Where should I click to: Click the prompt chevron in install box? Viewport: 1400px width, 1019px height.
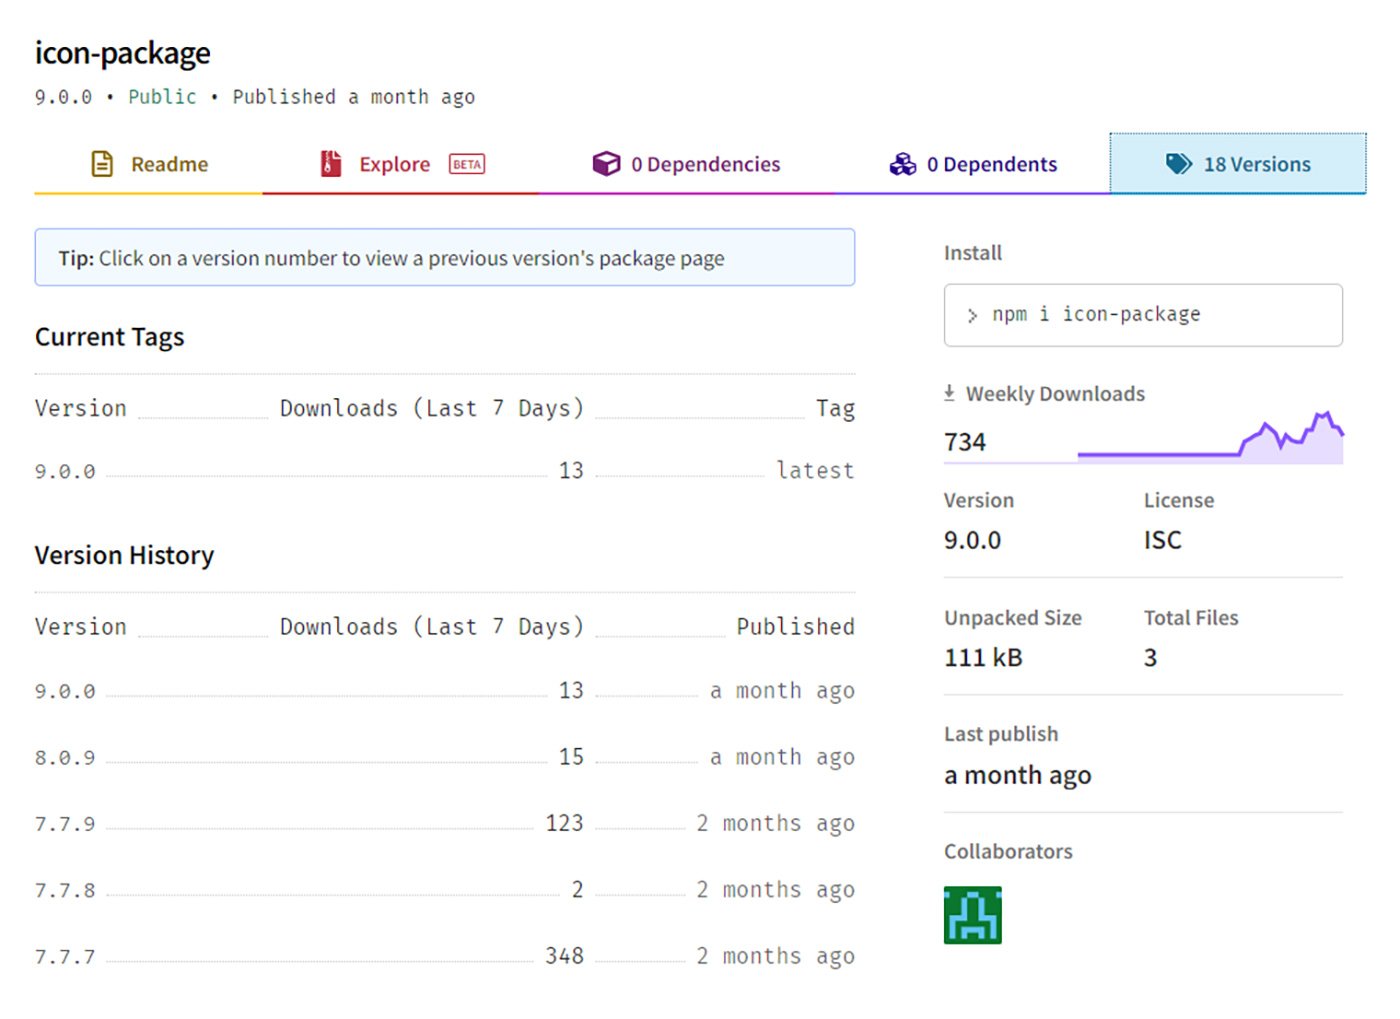click(x=972, y=316)
